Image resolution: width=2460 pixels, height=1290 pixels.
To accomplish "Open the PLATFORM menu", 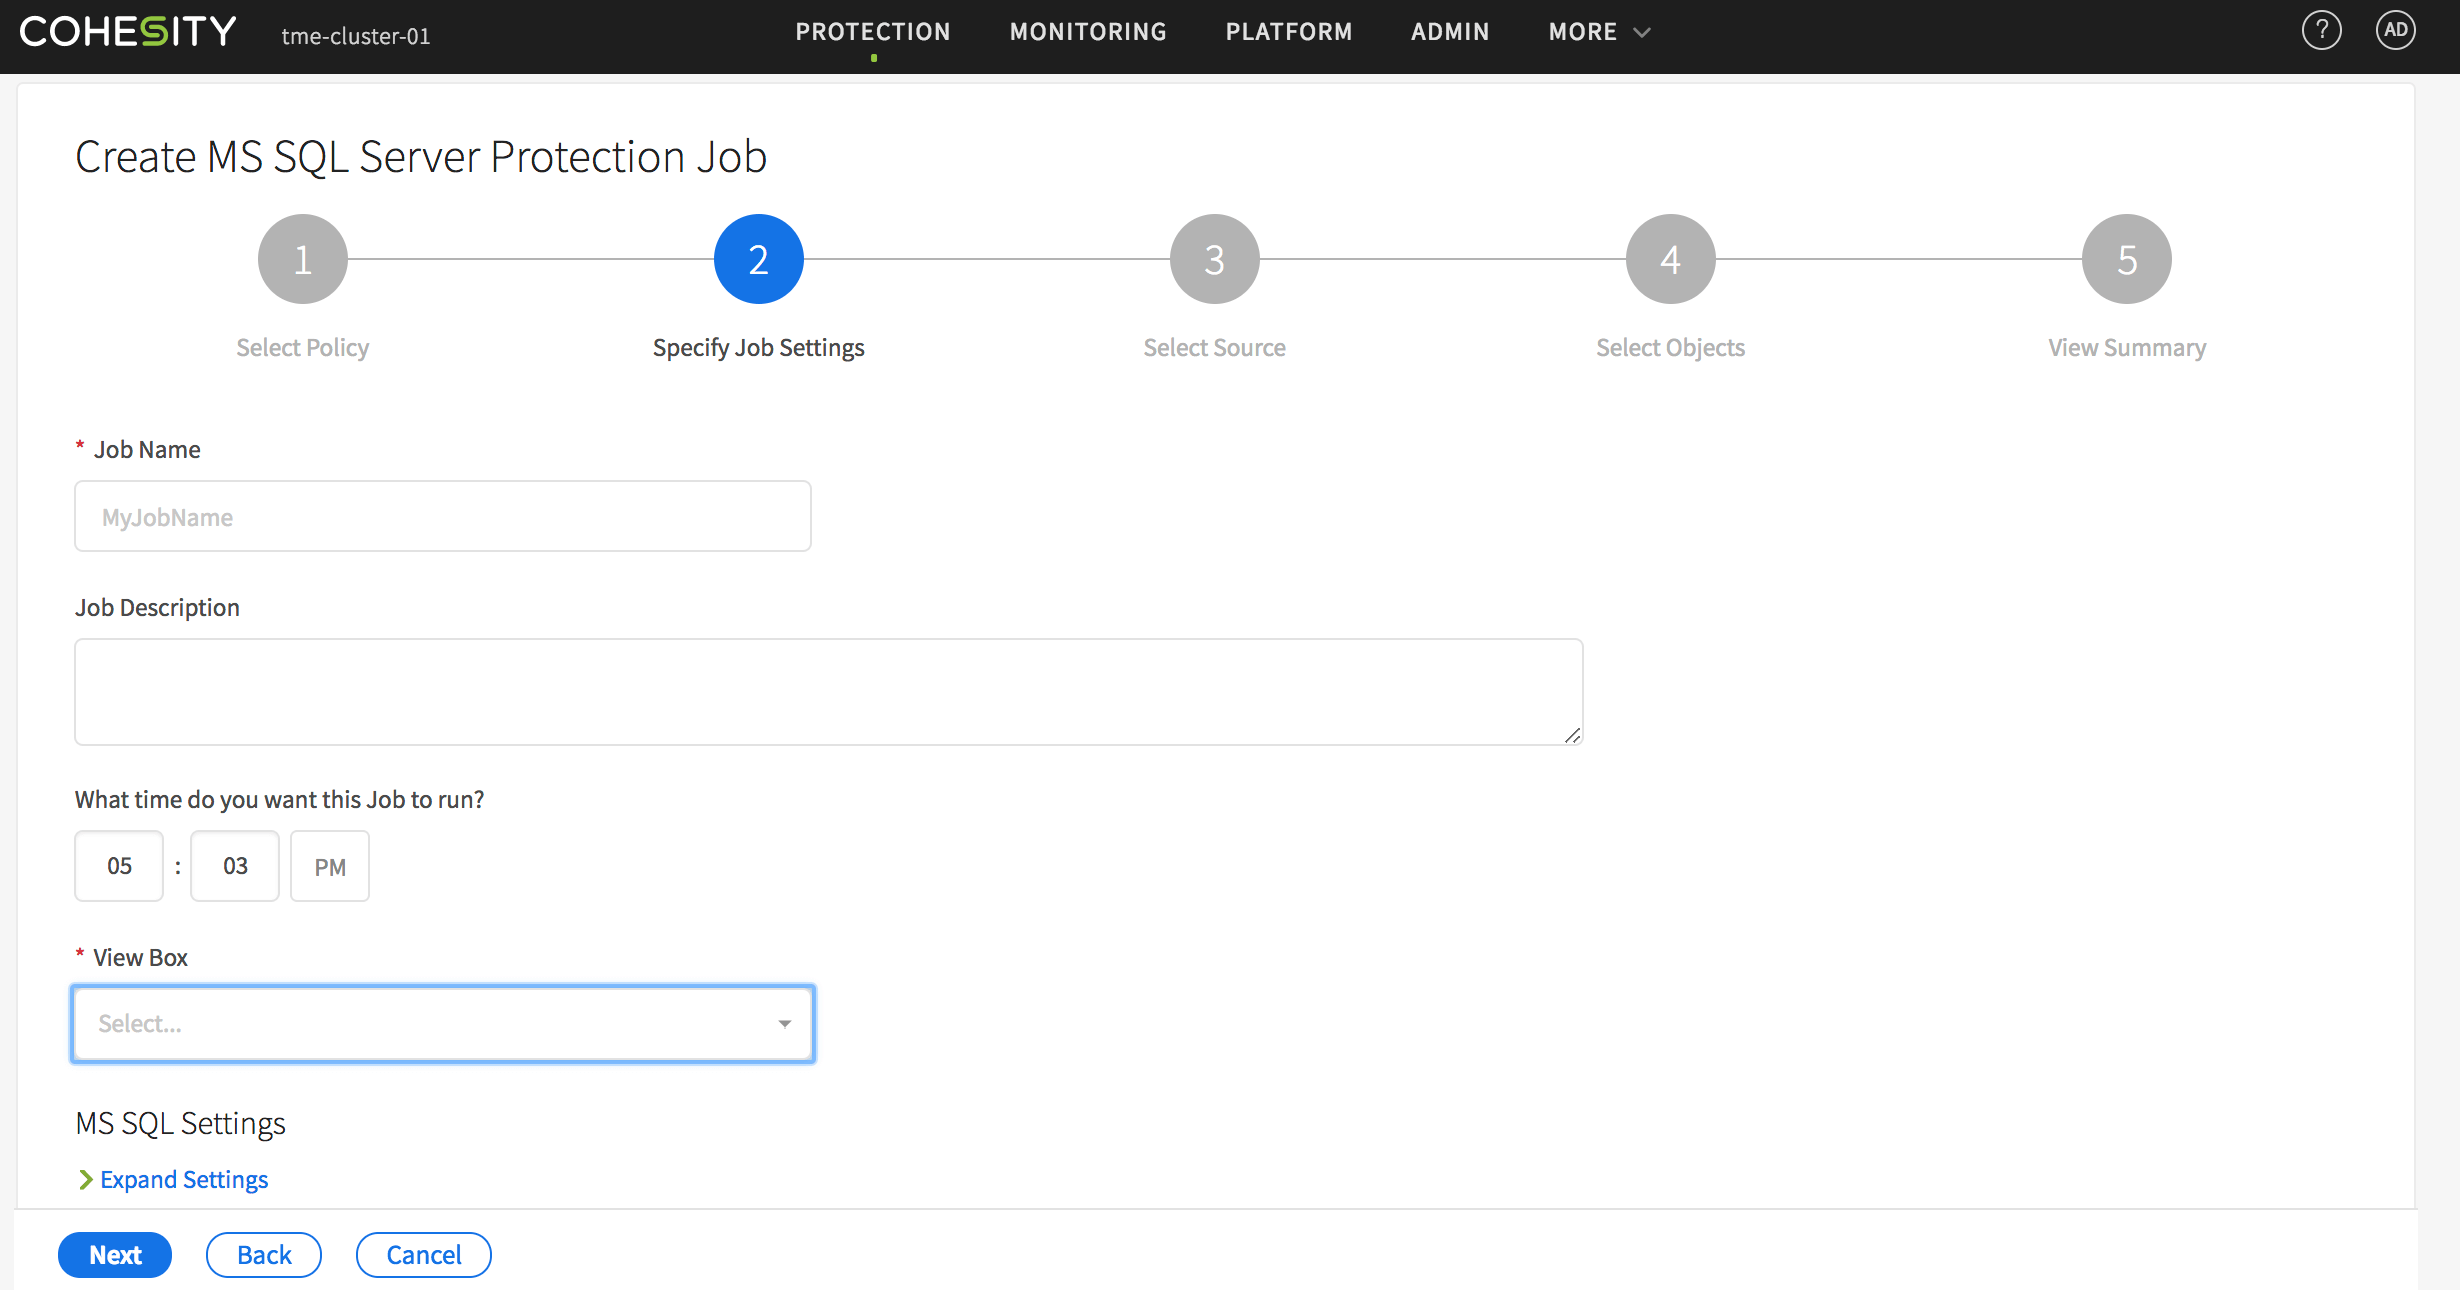I will [1288, 32].
